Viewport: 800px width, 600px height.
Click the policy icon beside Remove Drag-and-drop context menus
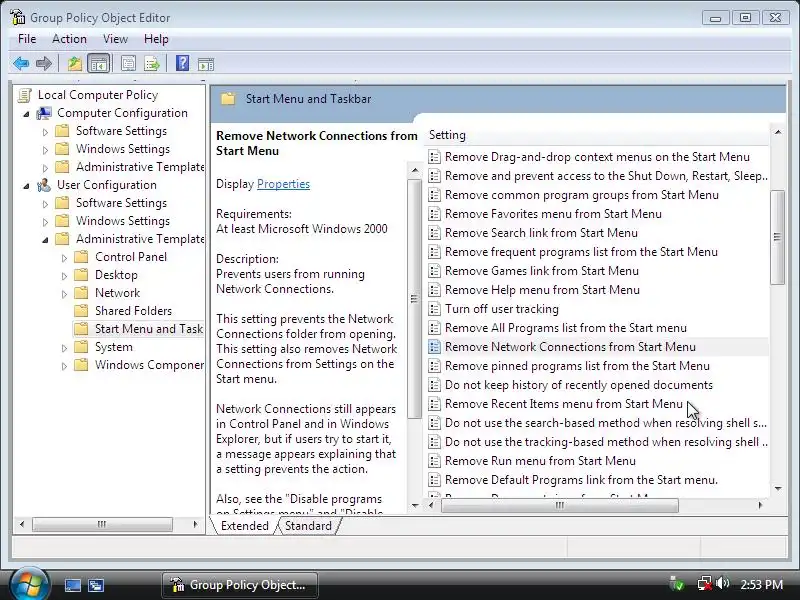[434, 157]
